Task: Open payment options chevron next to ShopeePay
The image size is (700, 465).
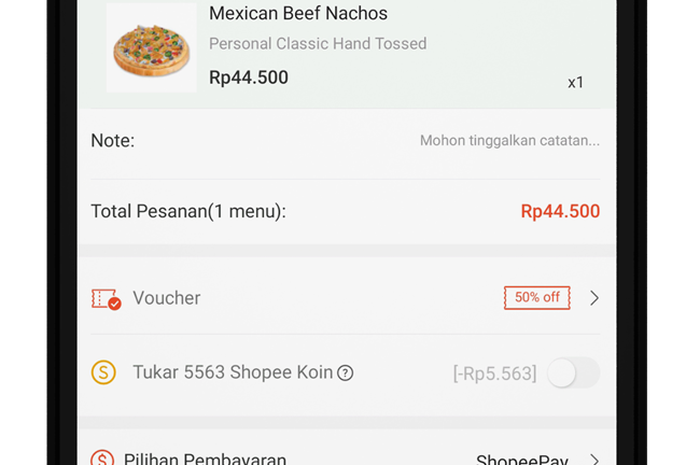Action: (594, 459)
